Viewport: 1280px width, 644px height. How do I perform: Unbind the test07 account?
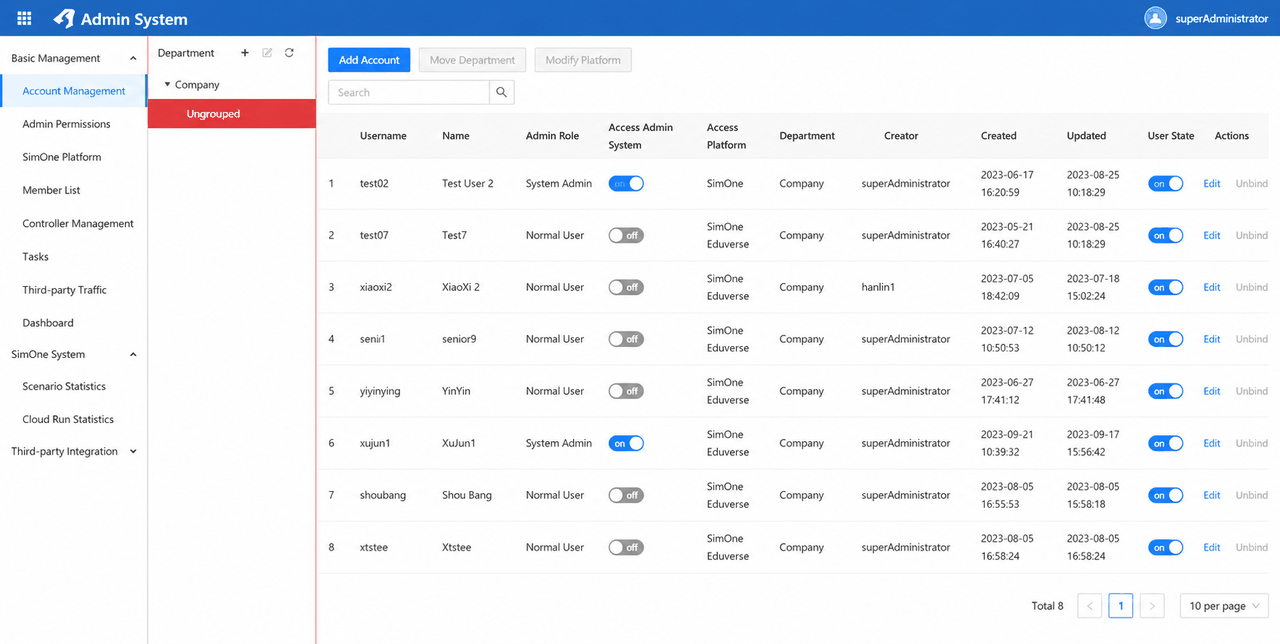[x=1252, y=235]
